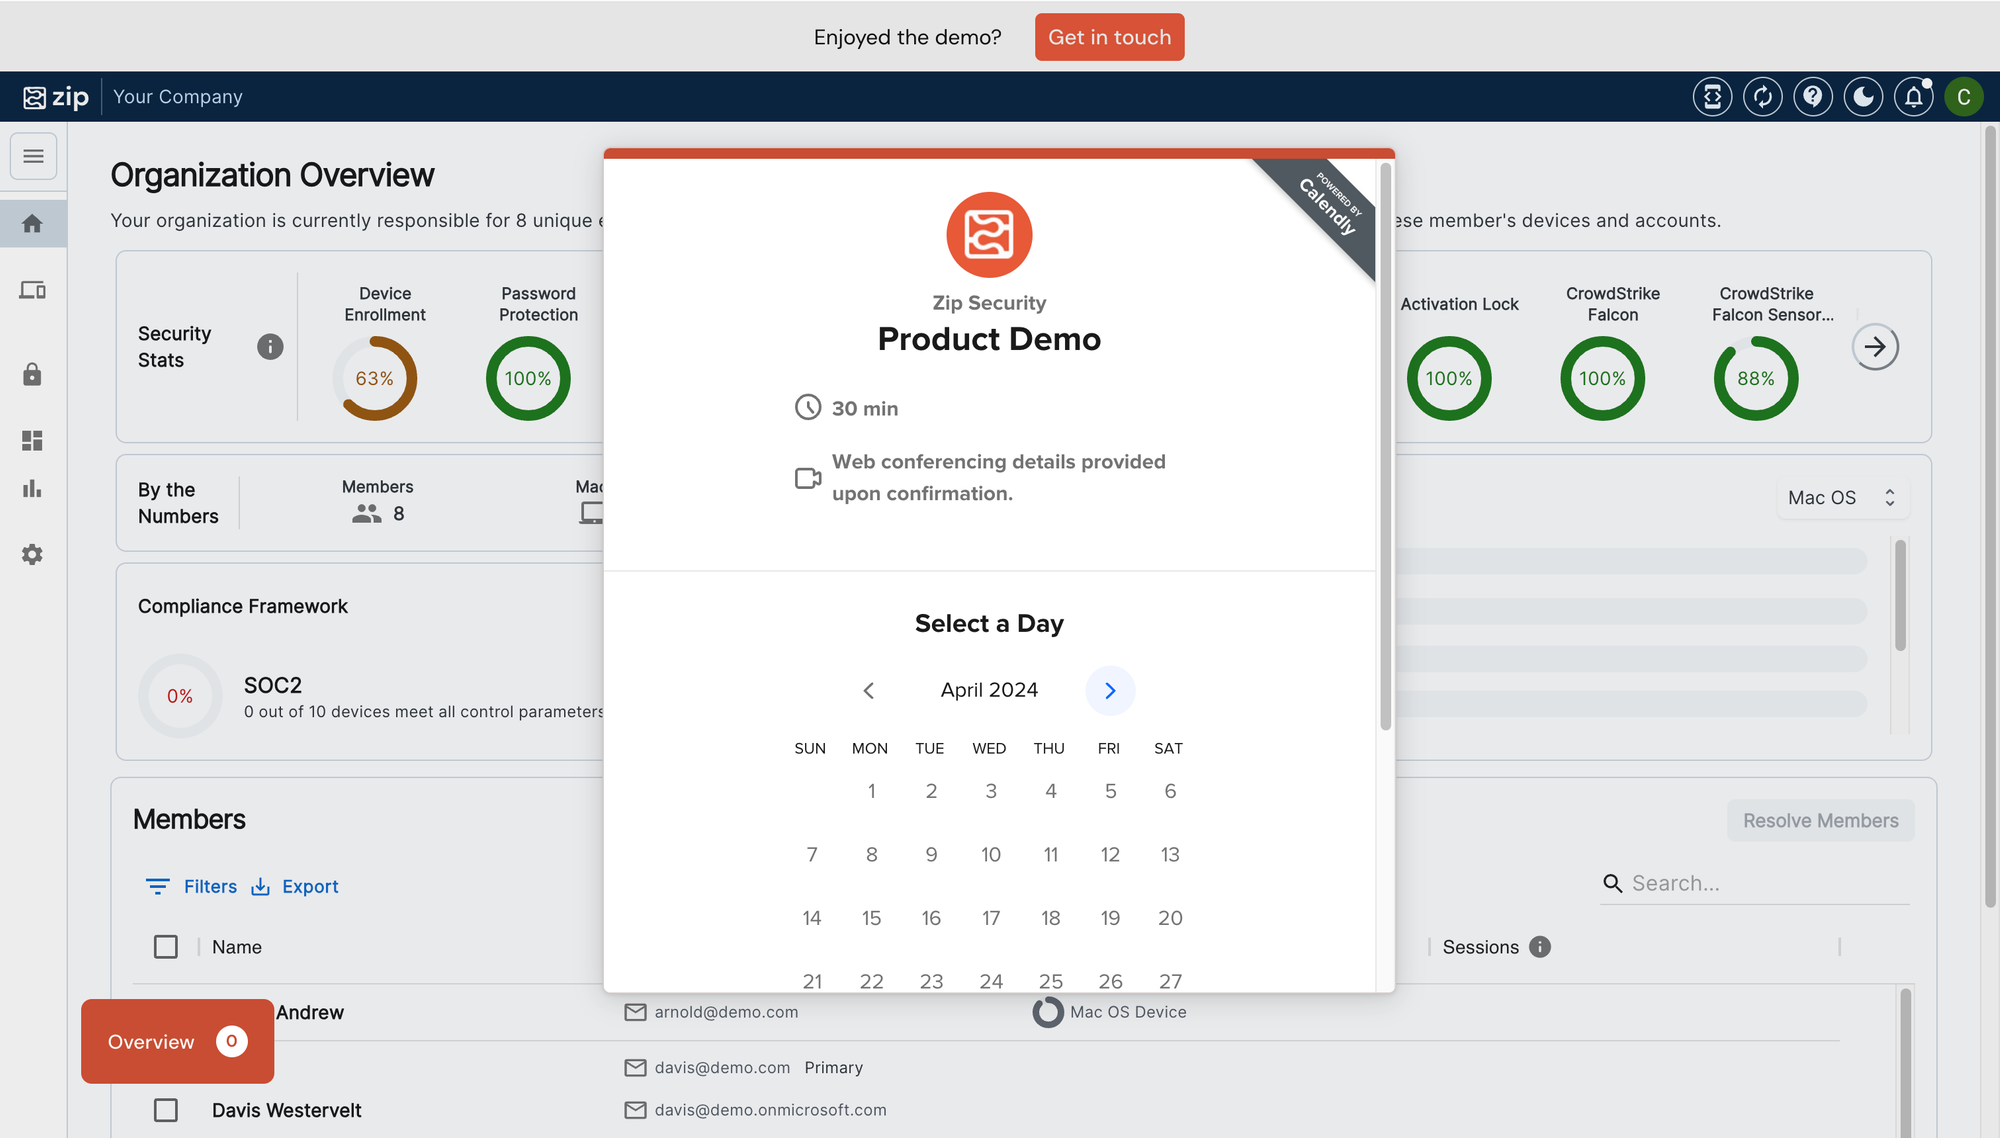Click Your Company name in header

point(178,97)
